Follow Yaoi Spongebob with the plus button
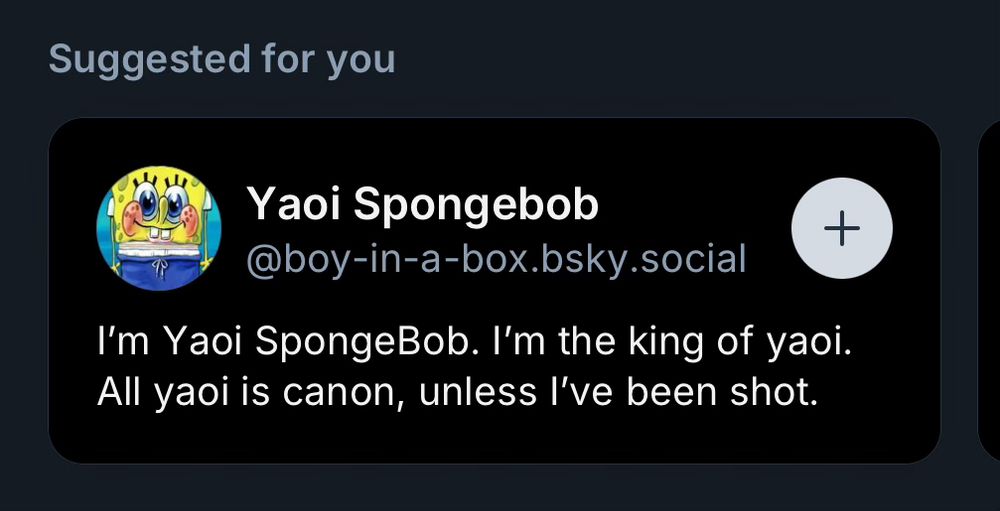This screenshot has width=1000, height=511. [841, 229]
